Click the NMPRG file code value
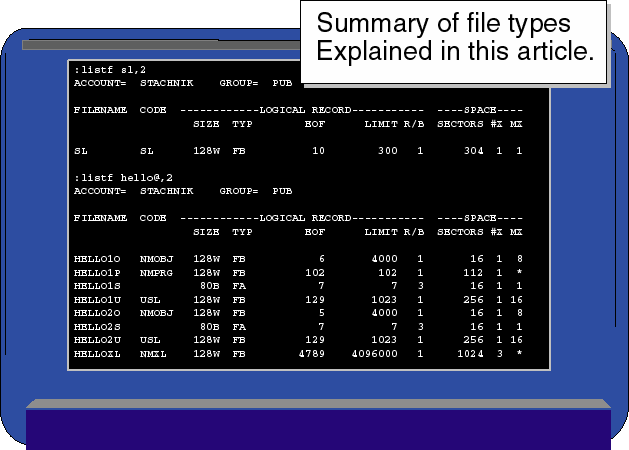The height and width of the screenshot is (450, 629). coord(155,270)
